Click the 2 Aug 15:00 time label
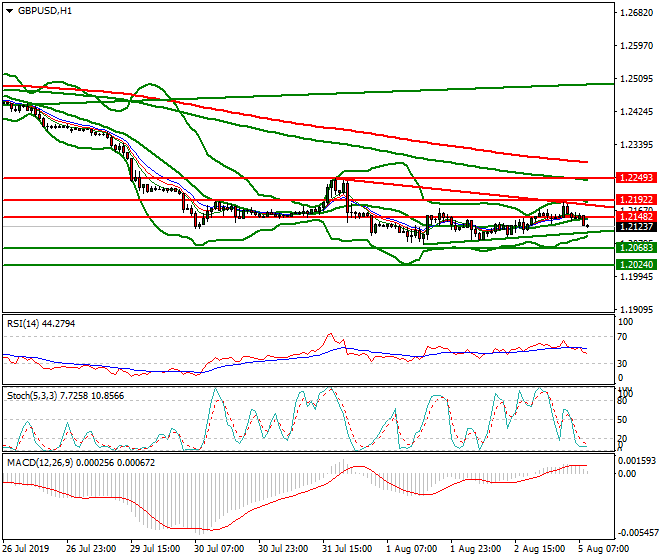The width and height of the screenshot is (660, 560). pyautogui.click(x=540, y=549)
